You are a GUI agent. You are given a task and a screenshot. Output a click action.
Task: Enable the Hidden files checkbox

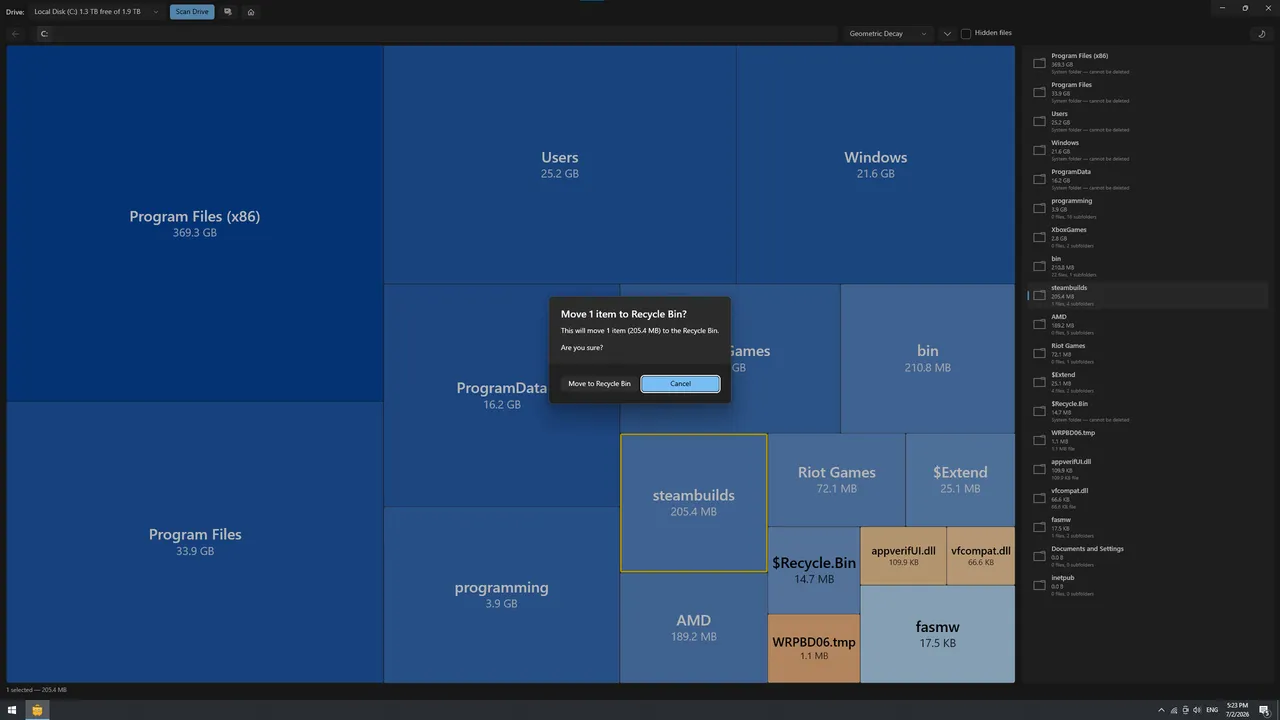[x=966, y=34]
